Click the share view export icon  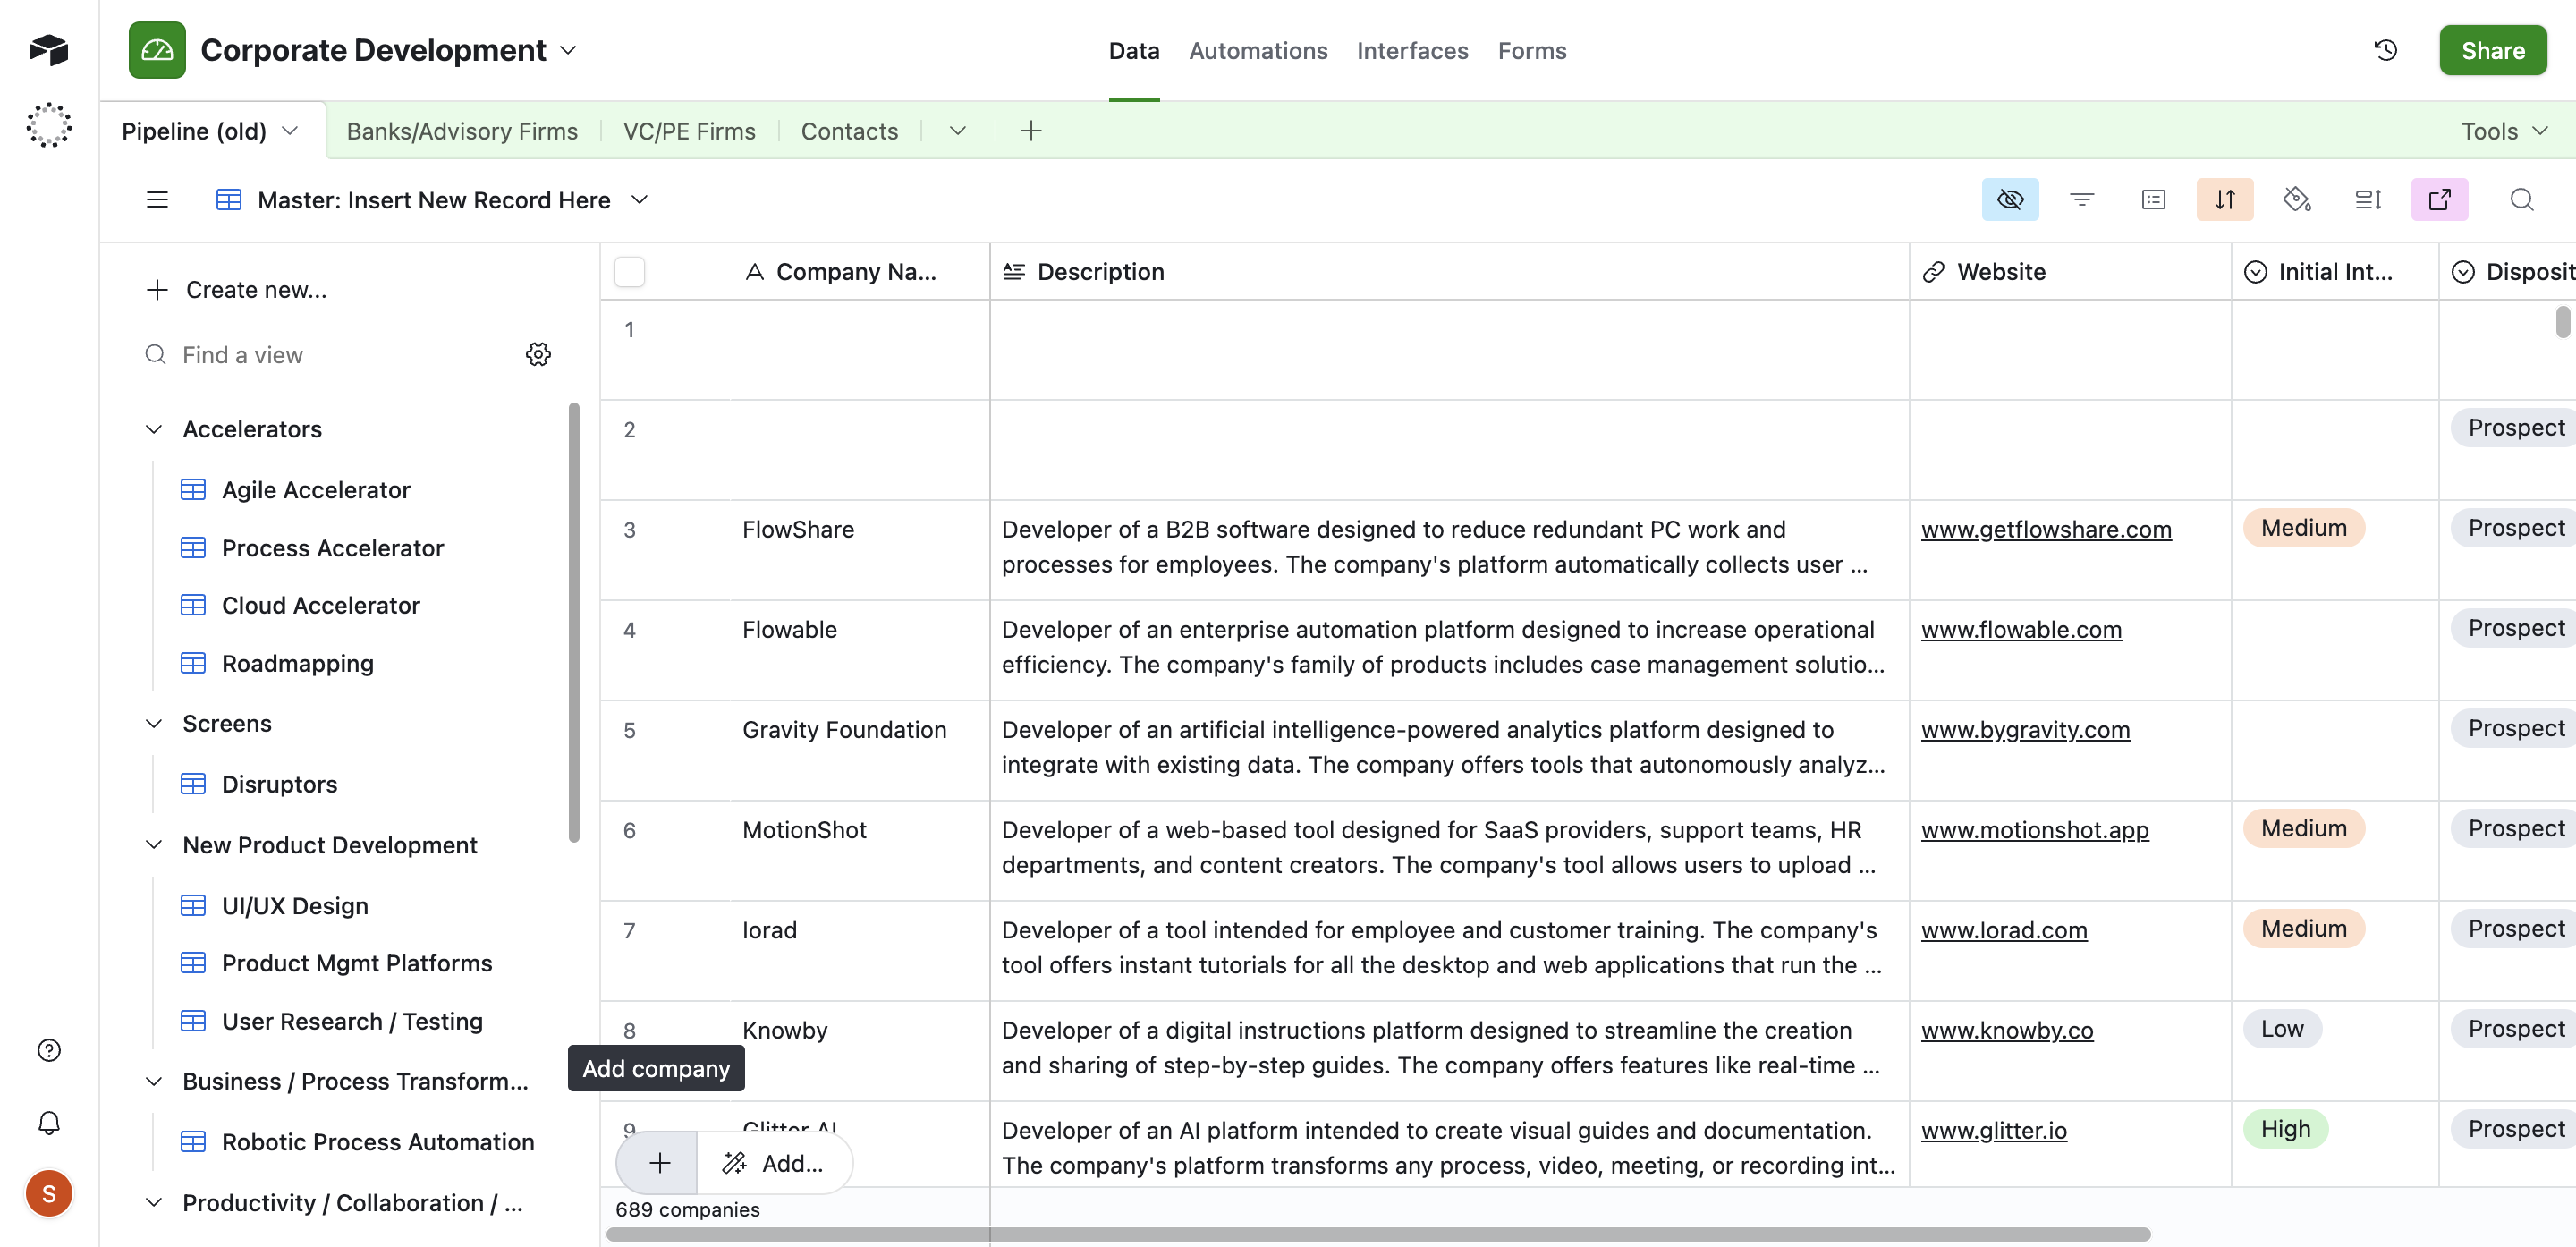point(2439,200)
